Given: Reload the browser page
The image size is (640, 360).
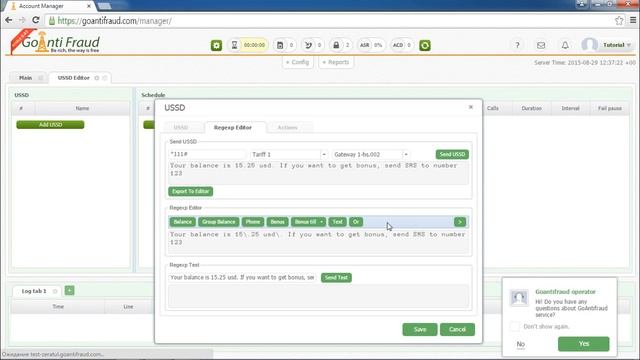Looking at the screenshot, I should (x=36, y=20).
